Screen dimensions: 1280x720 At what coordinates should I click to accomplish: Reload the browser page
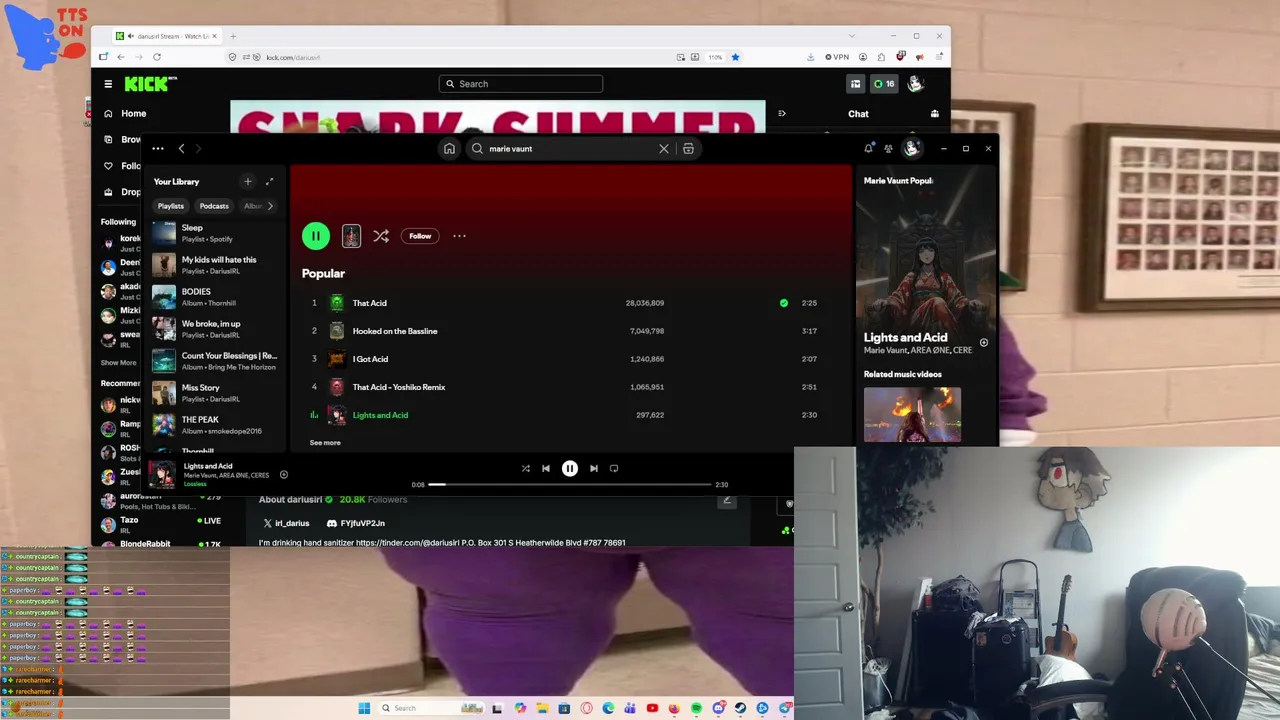tap(157, 57)
